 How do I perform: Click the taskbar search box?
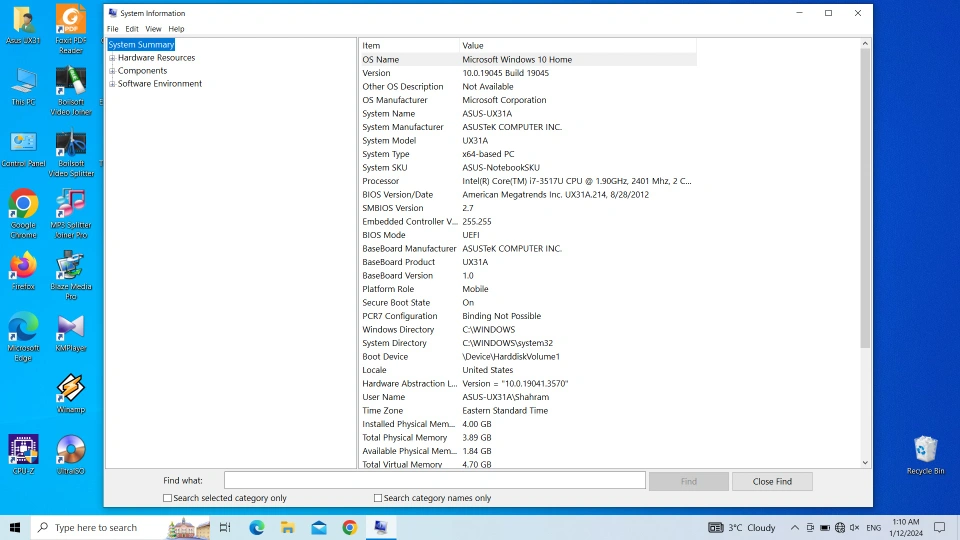(119, 527)
